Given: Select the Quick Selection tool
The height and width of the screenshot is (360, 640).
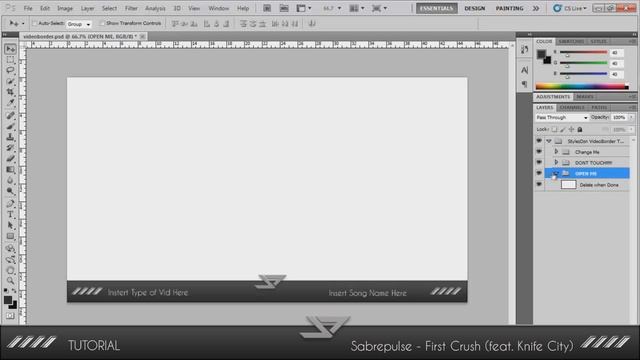Looking at the screenshot, I should coord(10,82).
